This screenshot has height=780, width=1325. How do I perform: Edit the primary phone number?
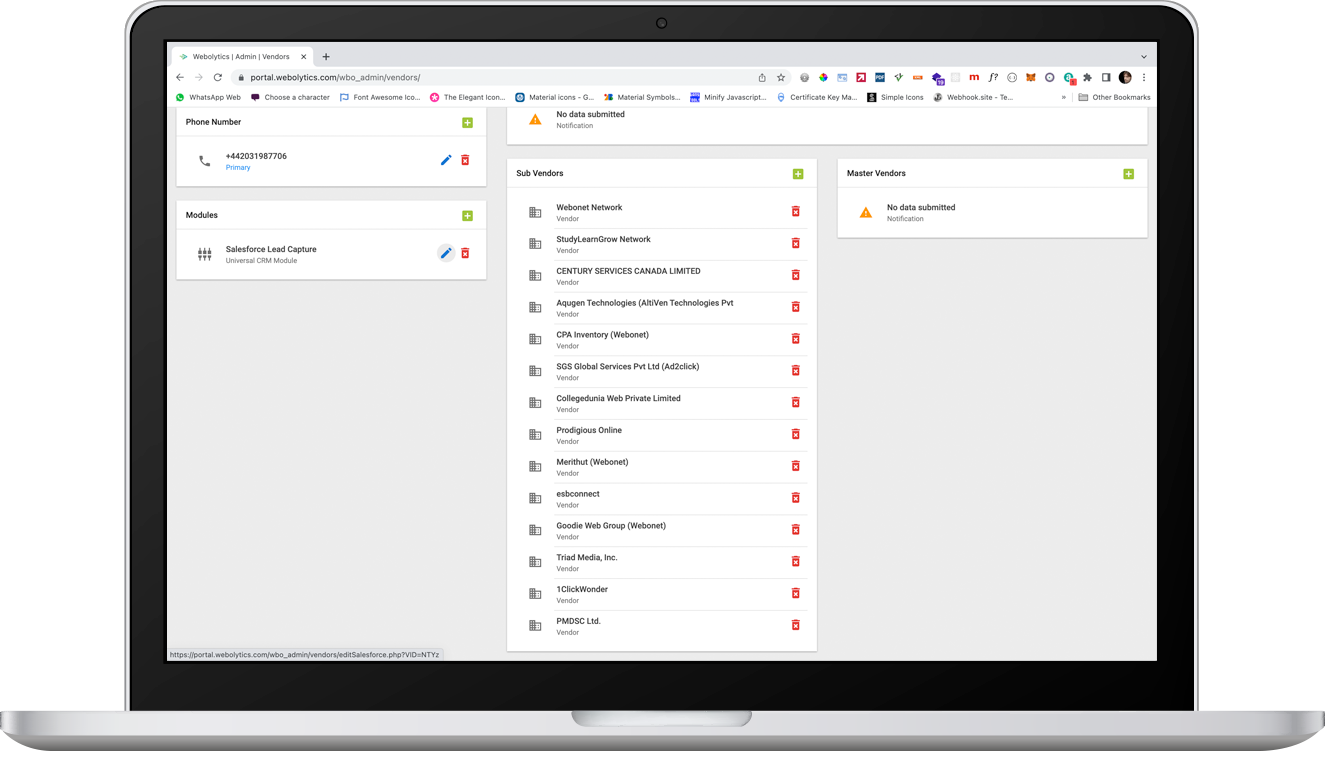tap(445, 159)
